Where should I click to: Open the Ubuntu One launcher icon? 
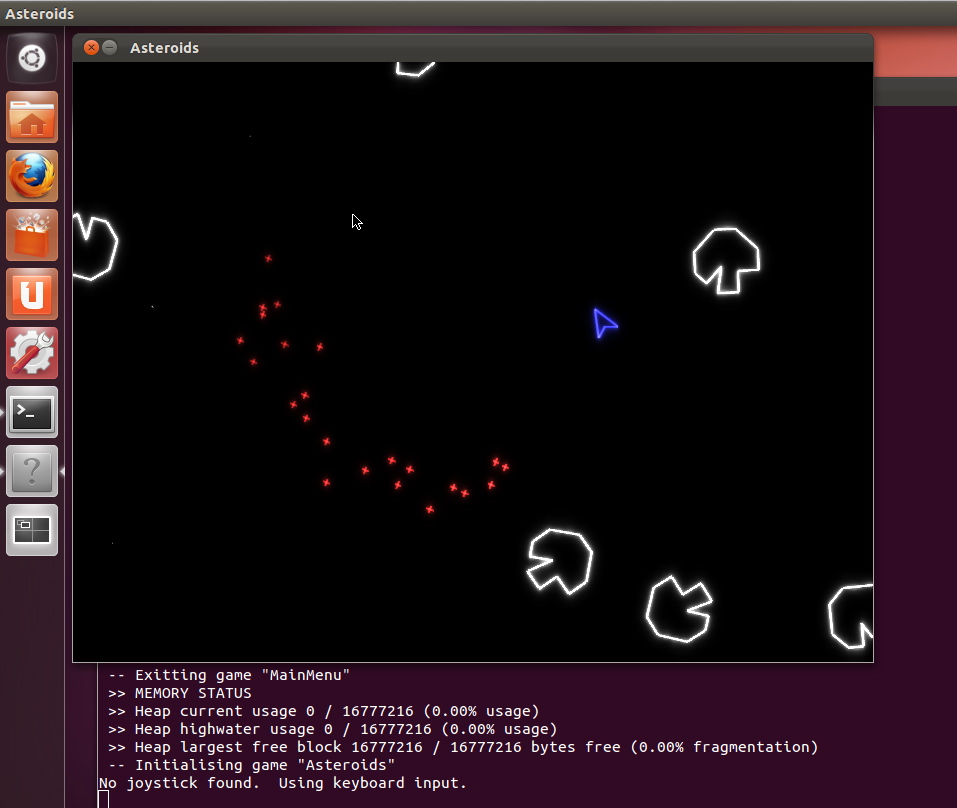click(x=32, y=294)
